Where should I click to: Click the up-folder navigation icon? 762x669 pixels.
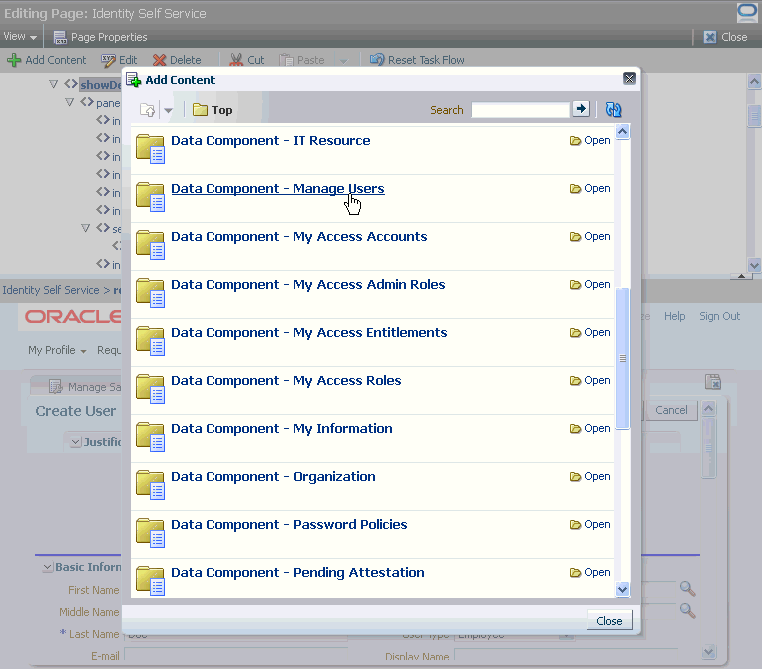[x=147, y=110]
